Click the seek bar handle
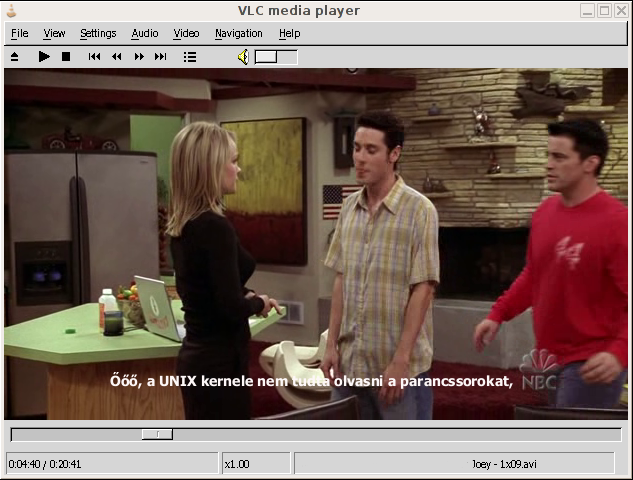Screen dimensions: 633x480 tap(157, 434)
